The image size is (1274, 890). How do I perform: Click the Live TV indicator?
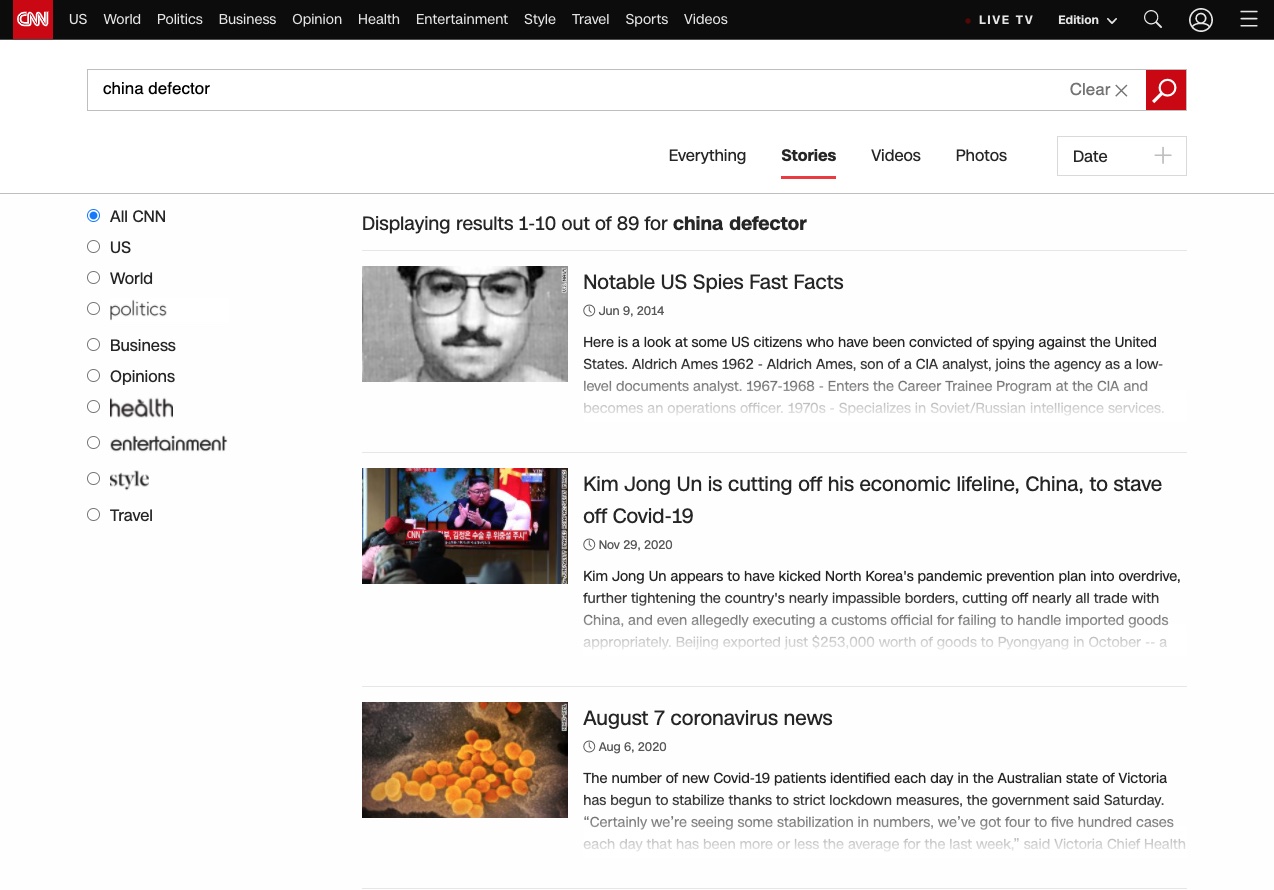[x=1000, y=20]
